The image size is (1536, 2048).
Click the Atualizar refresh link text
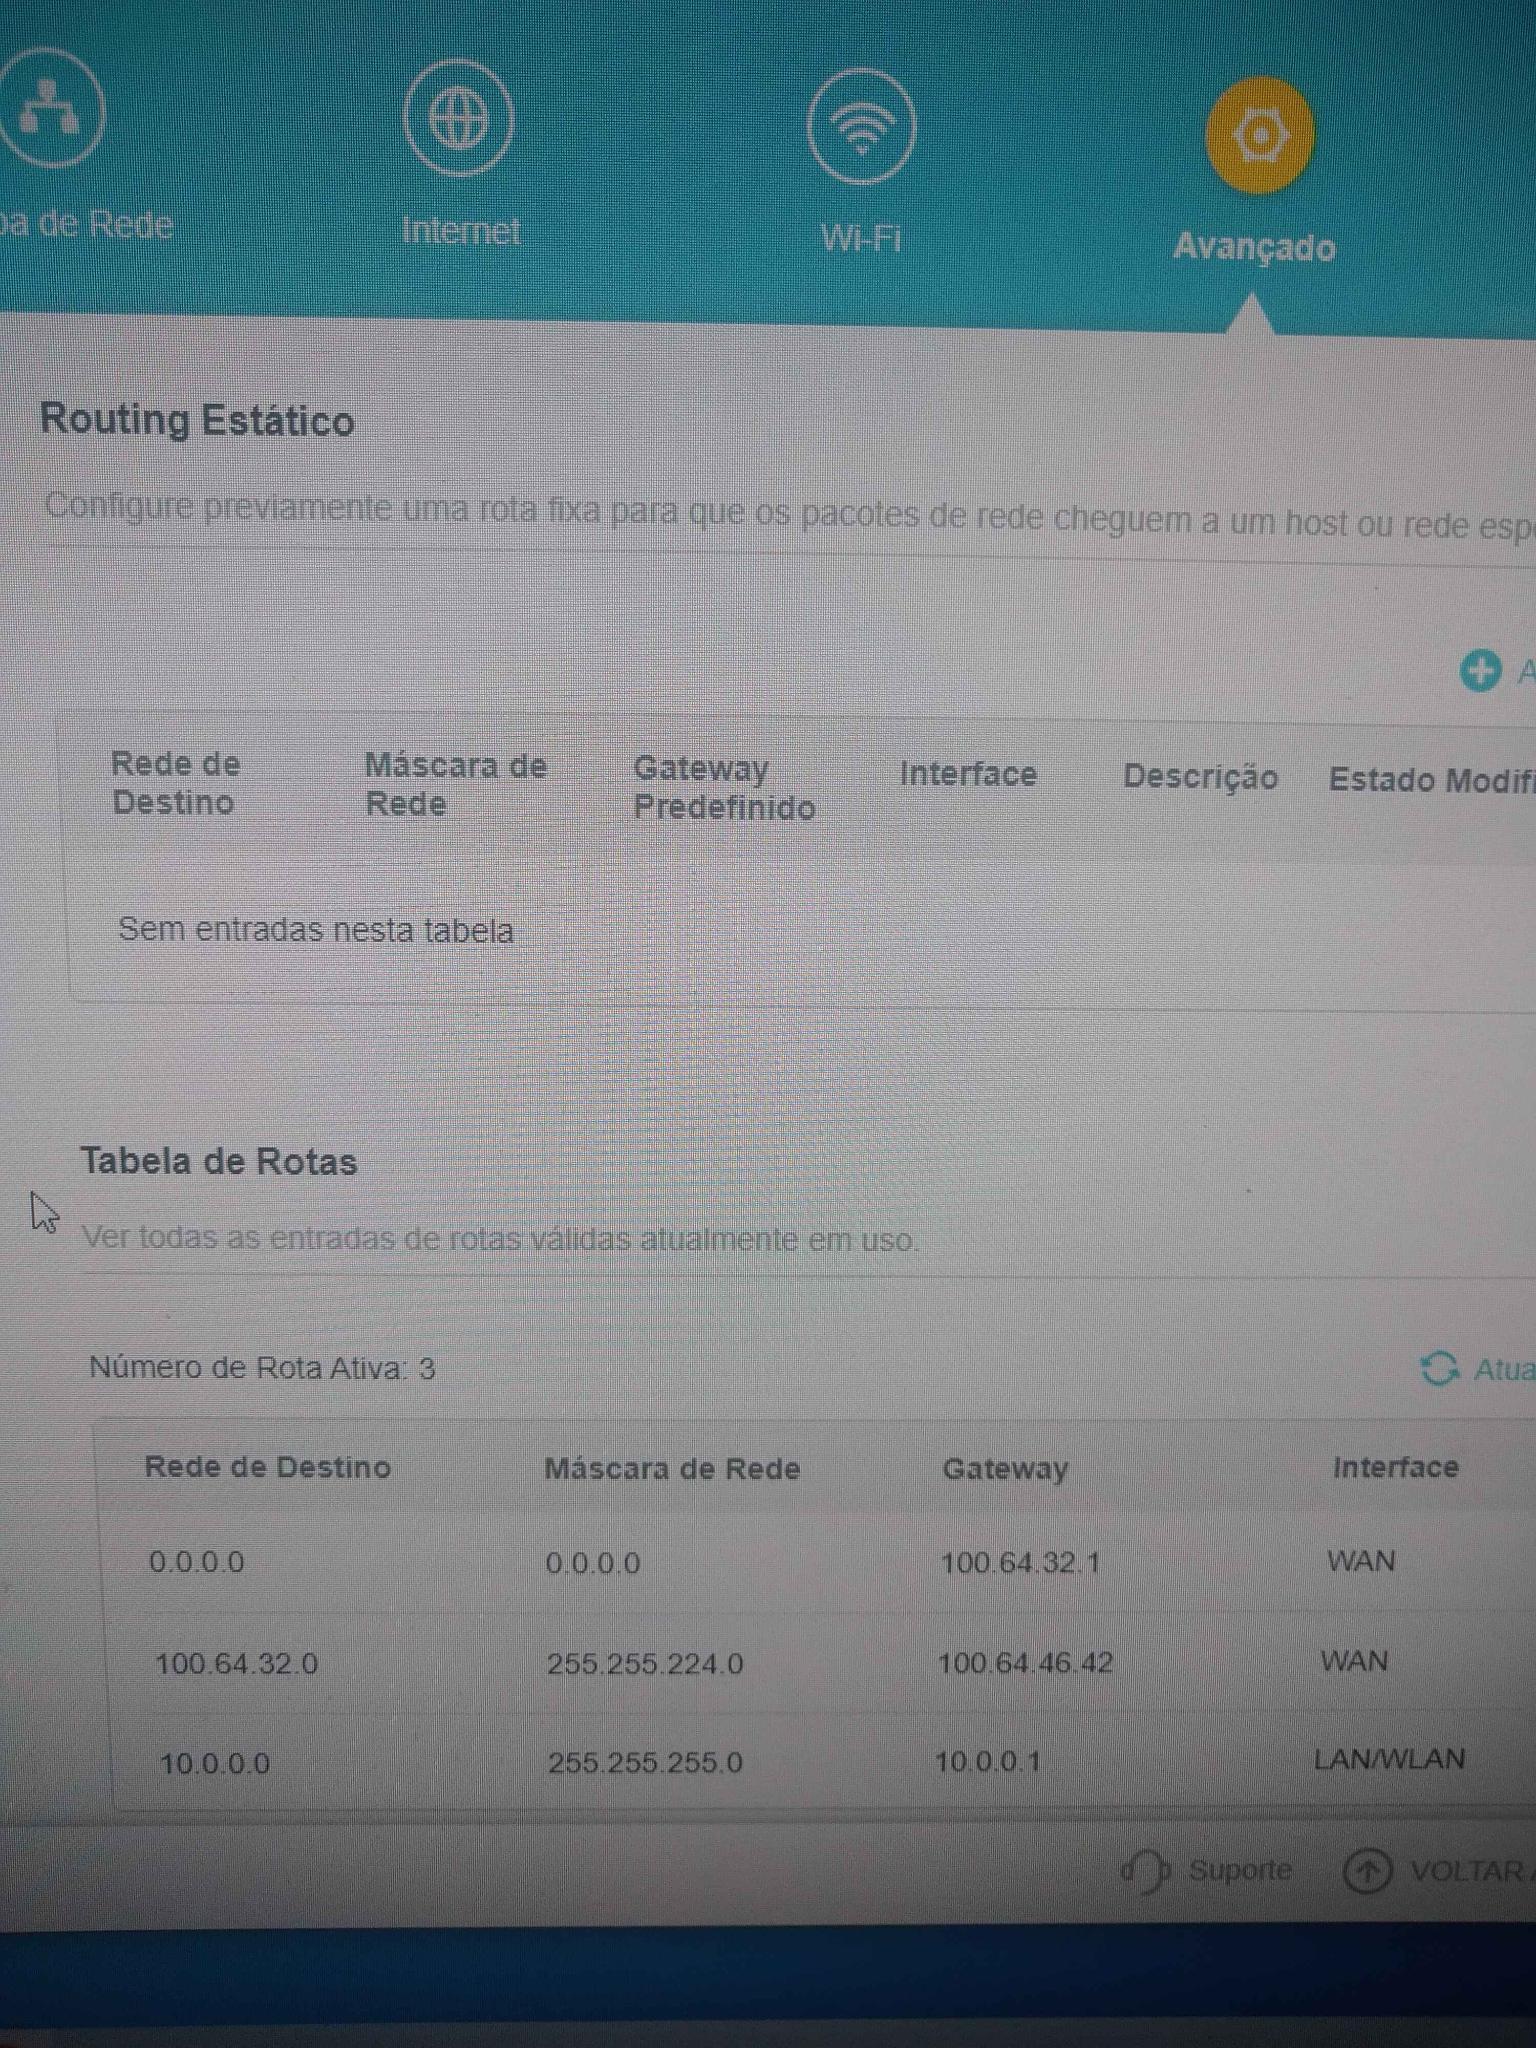tap(1504, 1369)
